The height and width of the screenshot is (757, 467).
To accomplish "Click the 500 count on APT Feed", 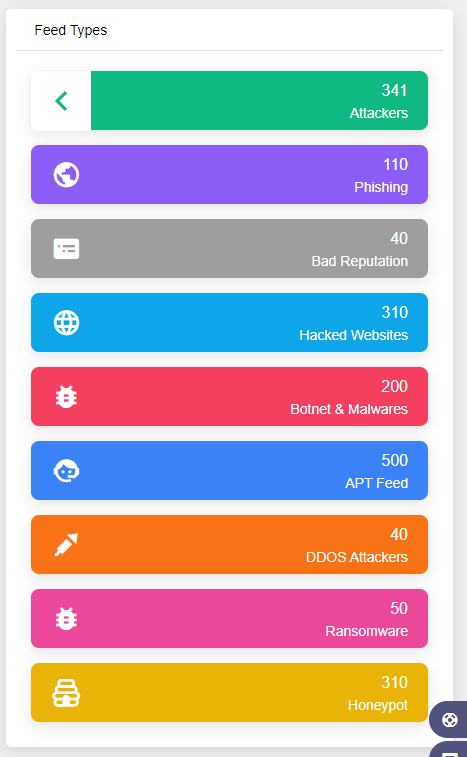I will pos(395,460).
